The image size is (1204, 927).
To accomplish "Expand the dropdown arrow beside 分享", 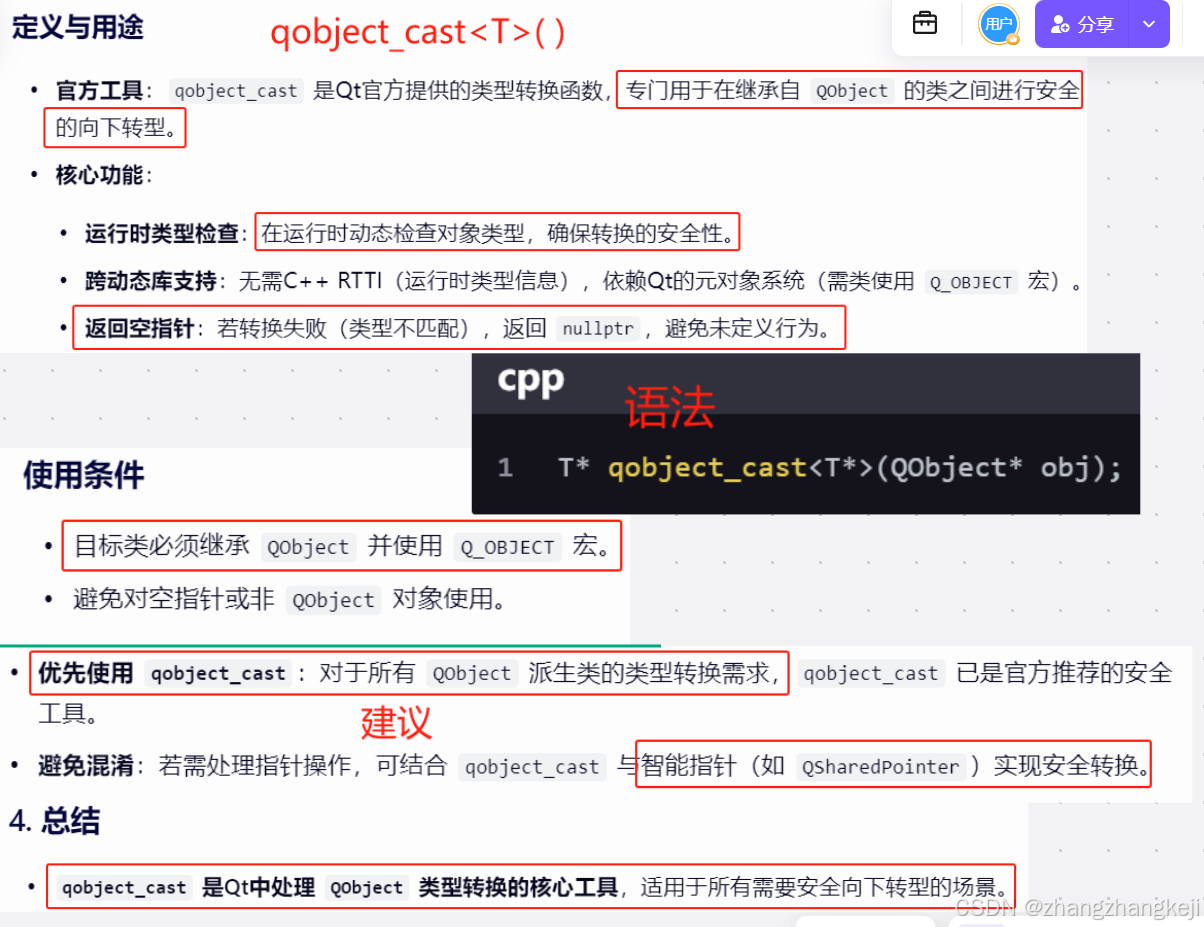I will tap(1149, 24).
